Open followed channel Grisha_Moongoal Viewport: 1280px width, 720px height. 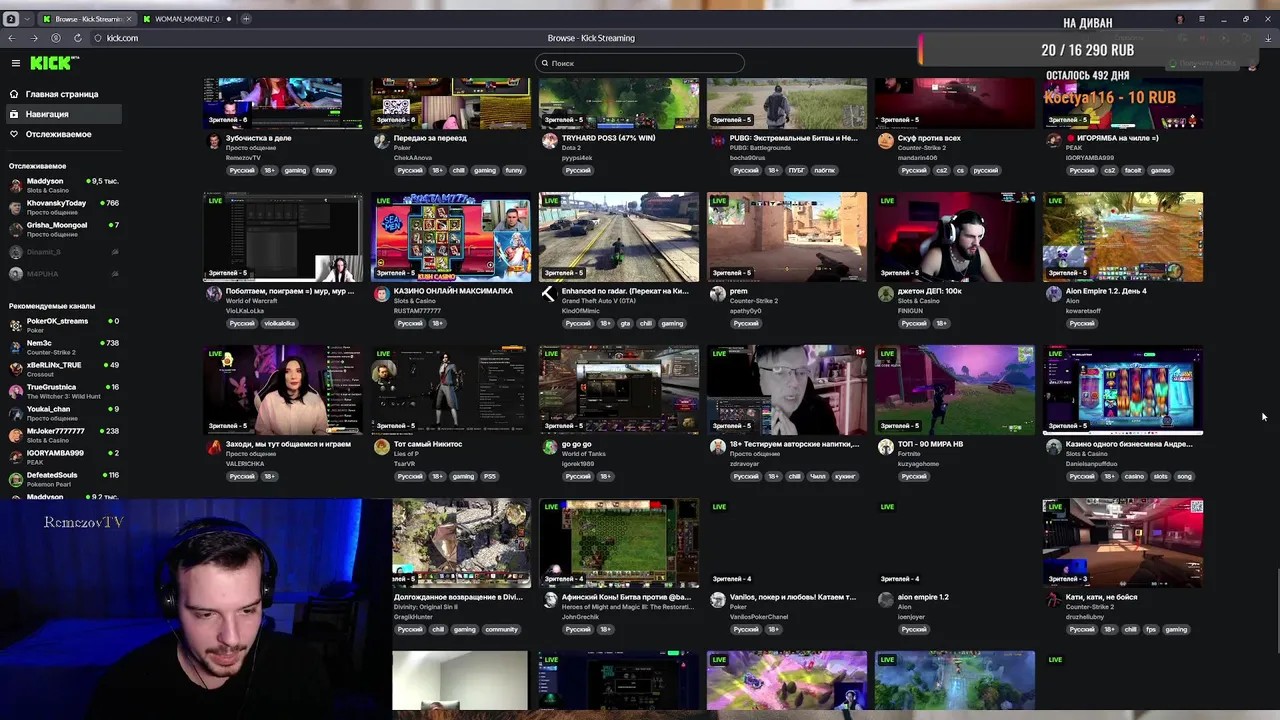[64, 229]
